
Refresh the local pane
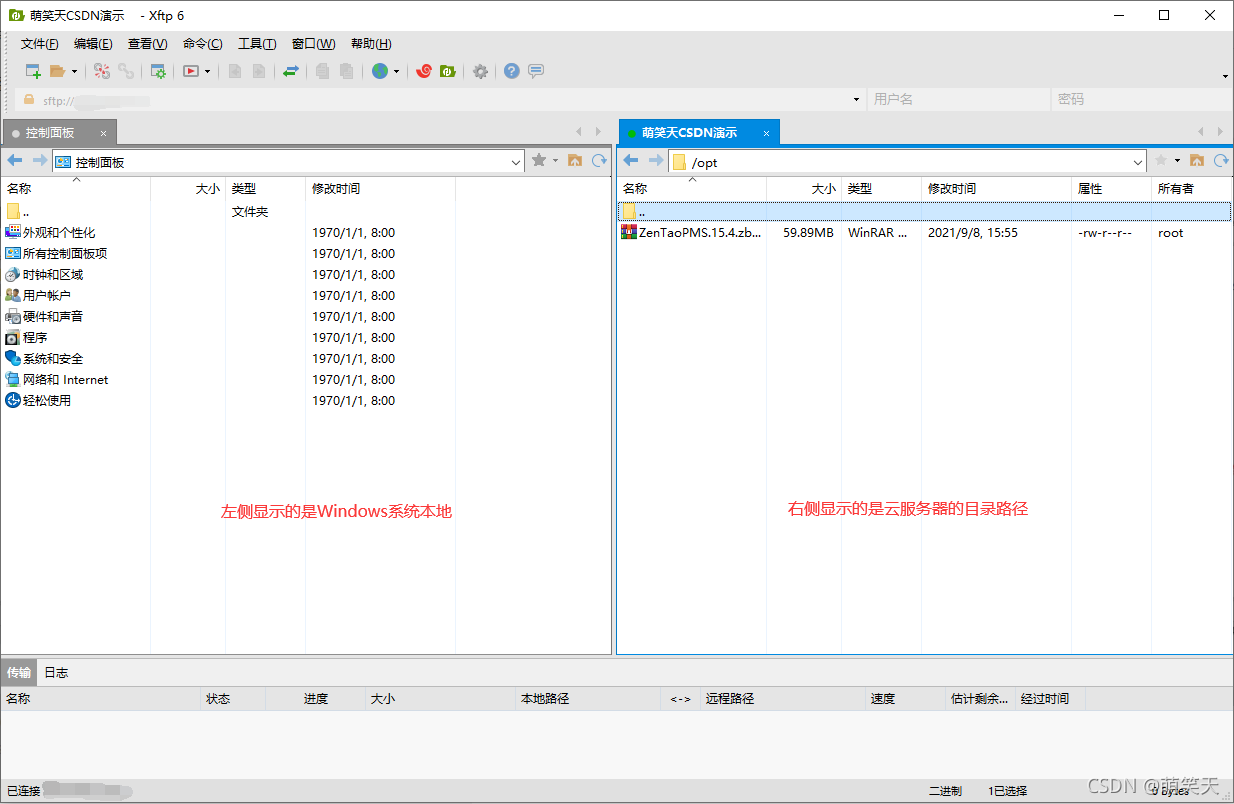[599, 161]
